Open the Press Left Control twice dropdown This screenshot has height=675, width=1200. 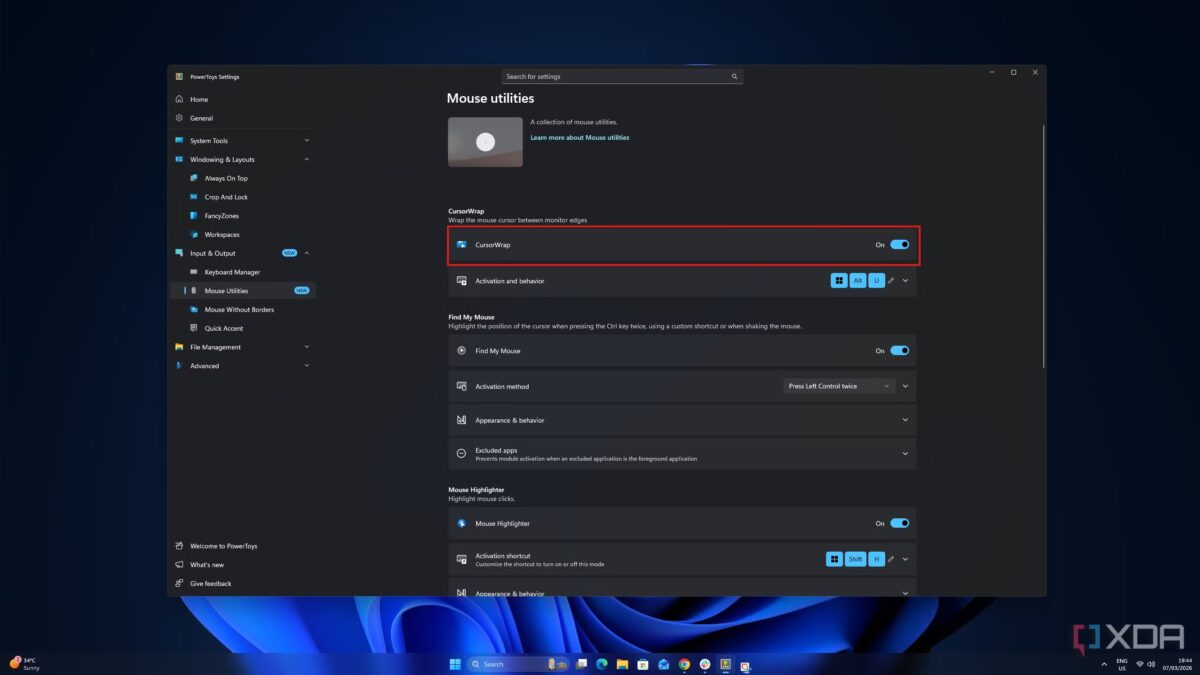click(839, 386)
